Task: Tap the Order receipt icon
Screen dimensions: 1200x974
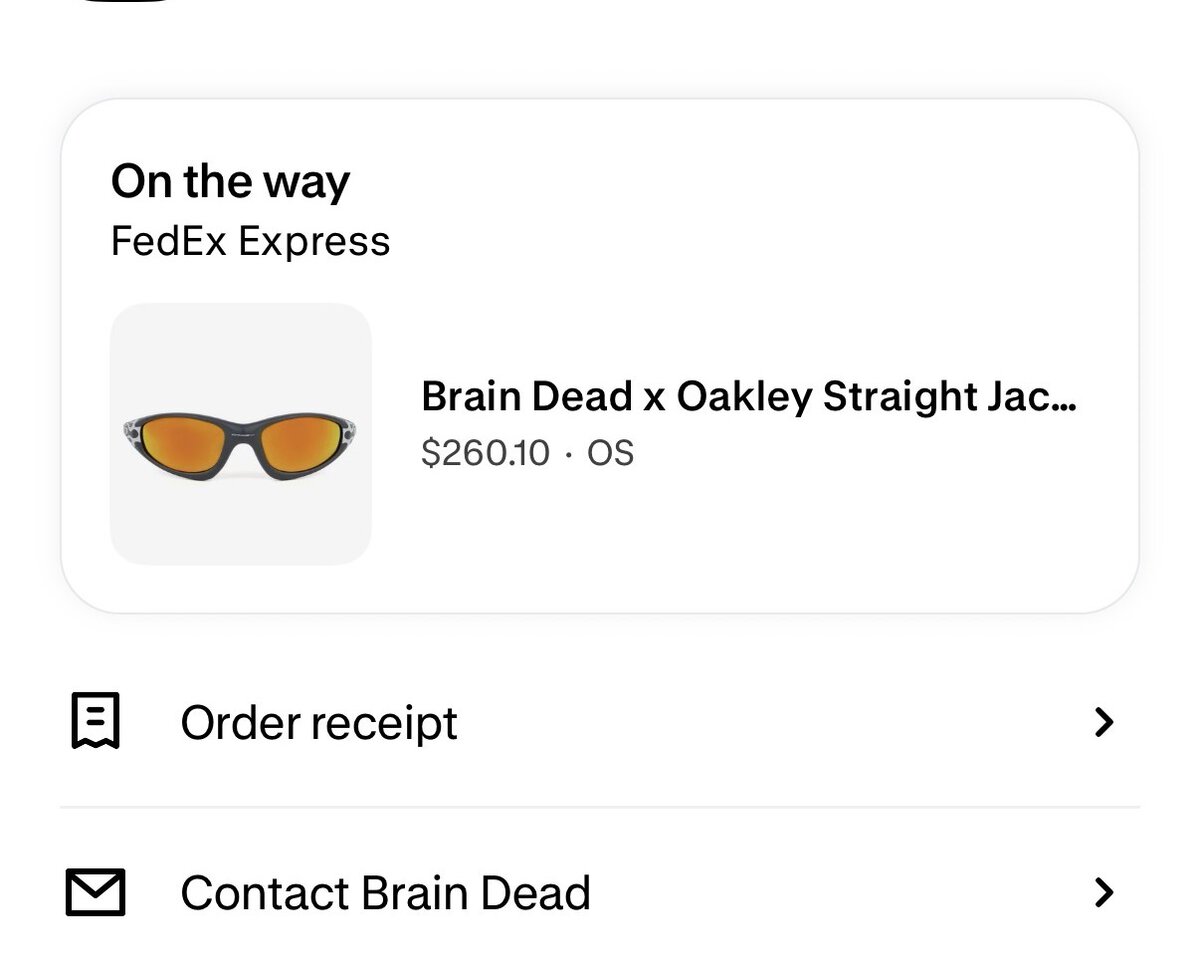Action: click(x=96, y=721)
